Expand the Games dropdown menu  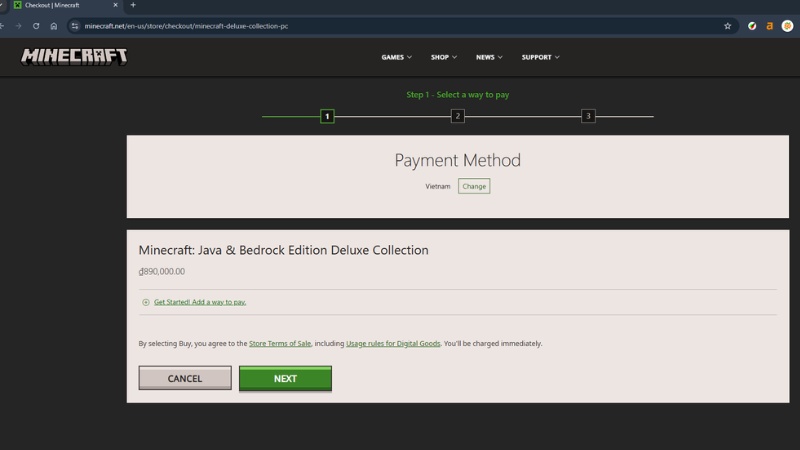pyautogui.click(x=396, y=57)
